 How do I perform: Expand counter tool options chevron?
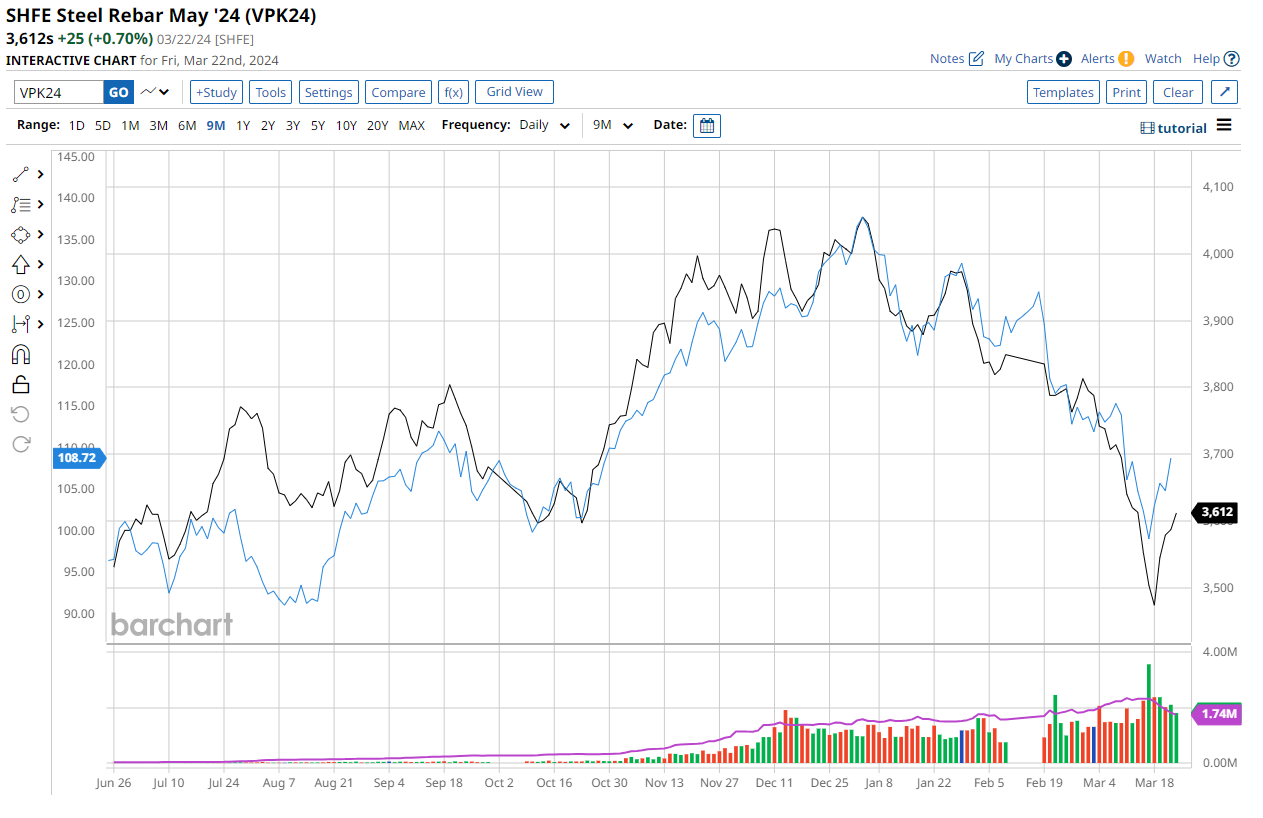(x=40, y=294)
